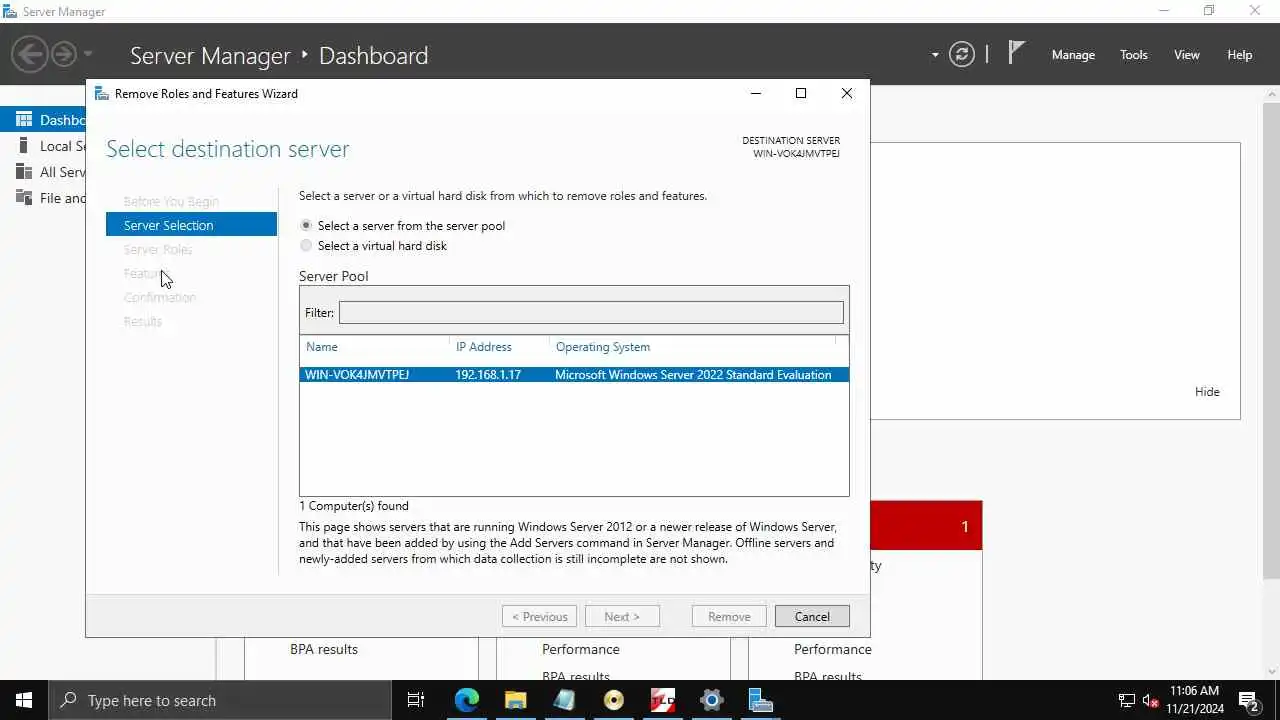The height and width of the screenshot is (720, 1280).
Task: Select the Confirmation wizard step
Action: pyautogui.click(x=160, y=297)
